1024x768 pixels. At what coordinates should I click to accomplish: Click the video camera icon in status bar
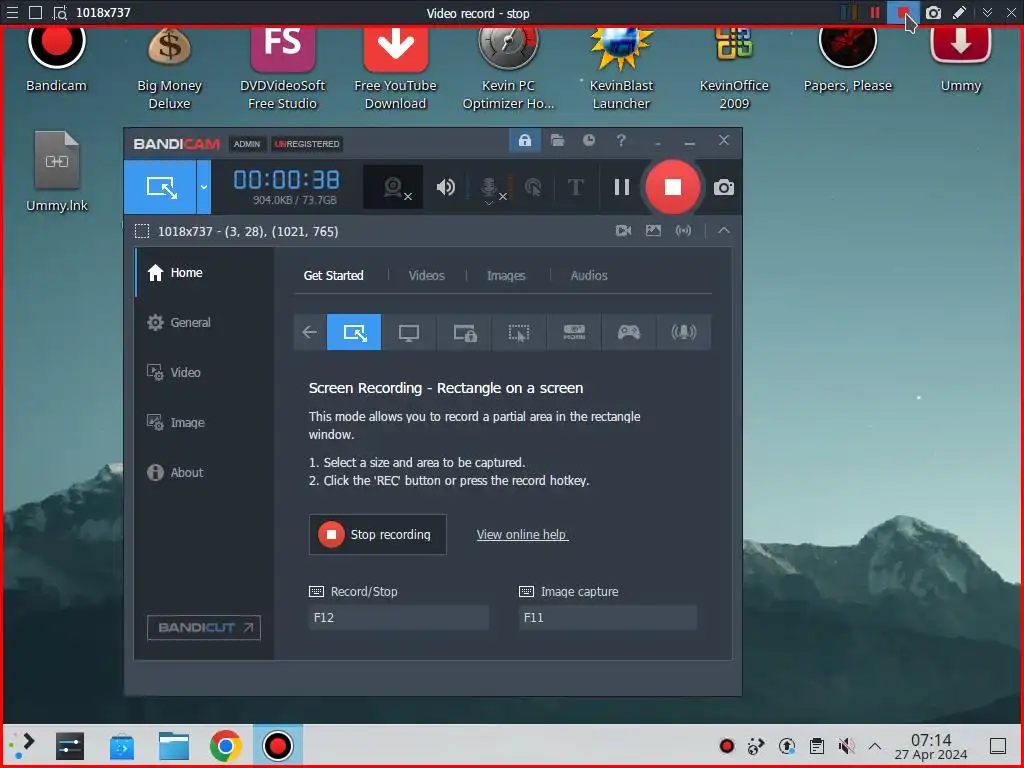(623, 231)
